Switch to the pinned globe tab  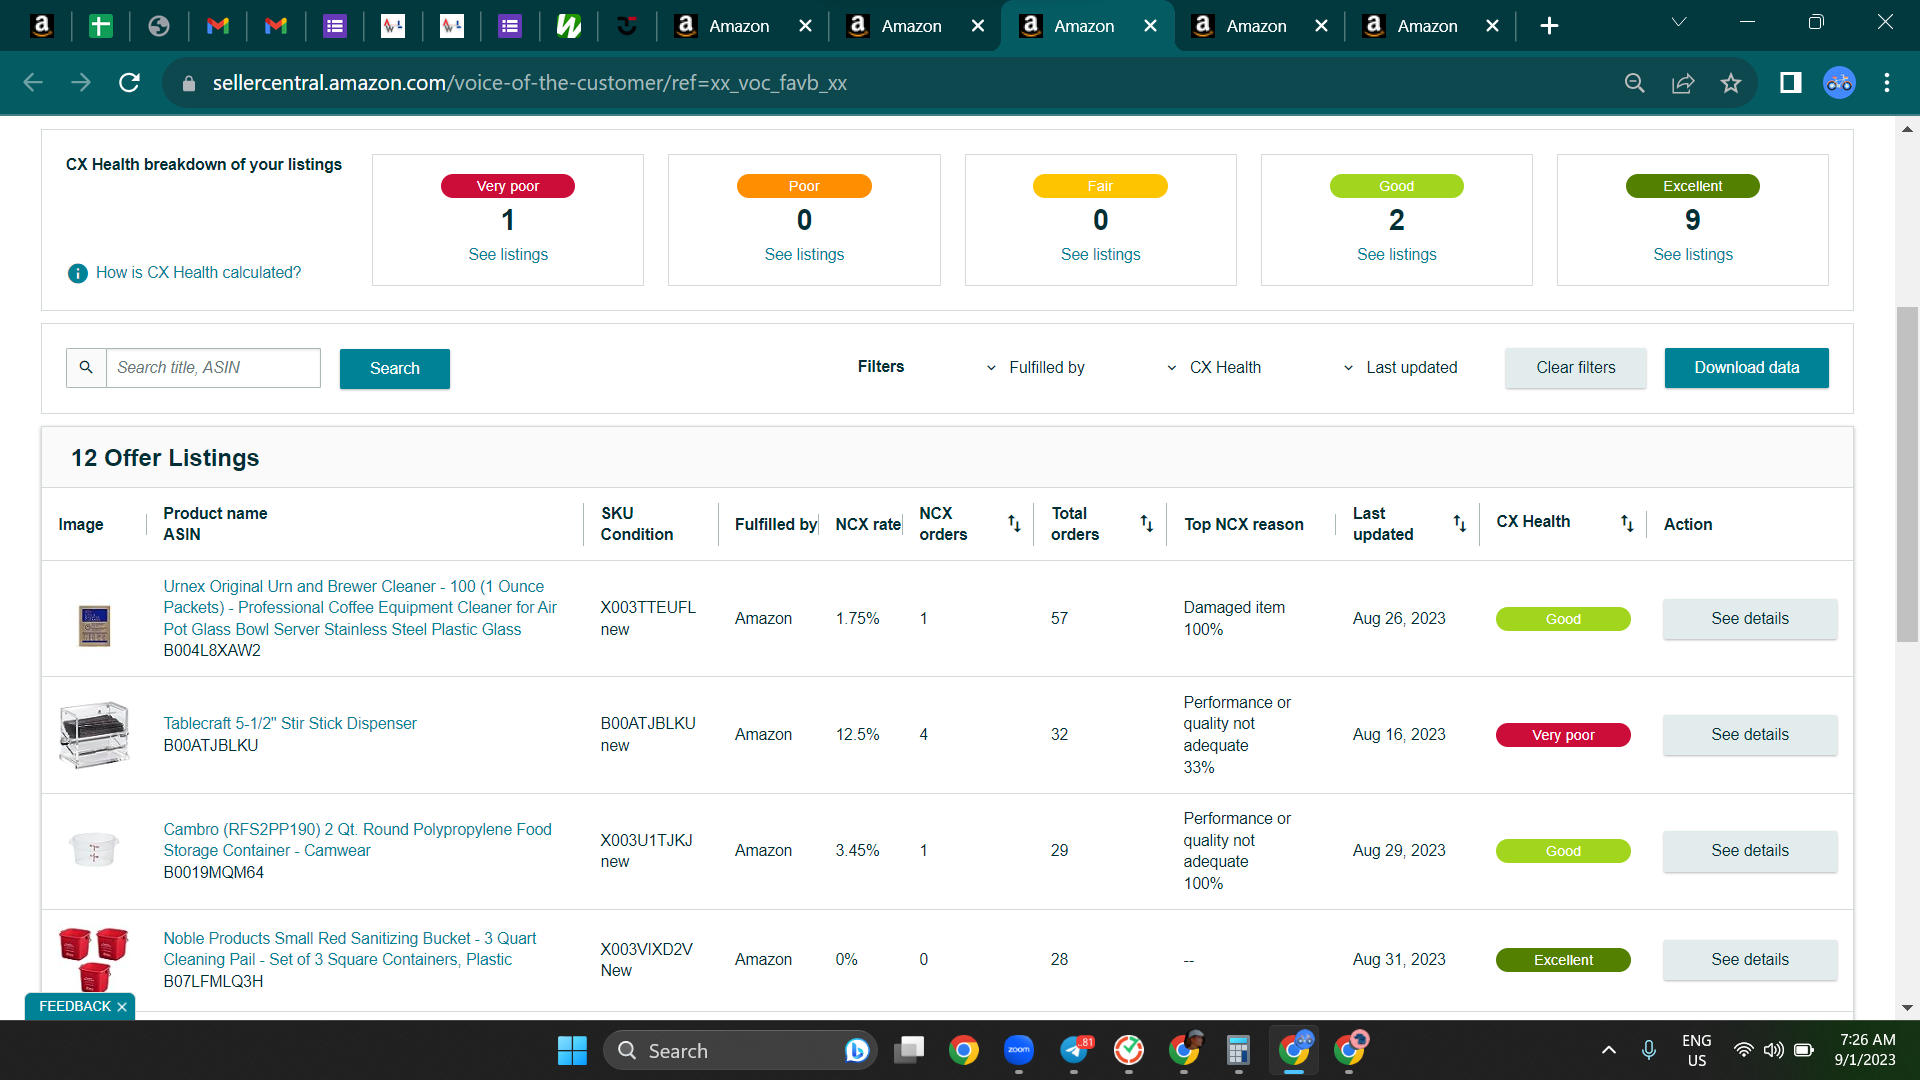(159, 26)
